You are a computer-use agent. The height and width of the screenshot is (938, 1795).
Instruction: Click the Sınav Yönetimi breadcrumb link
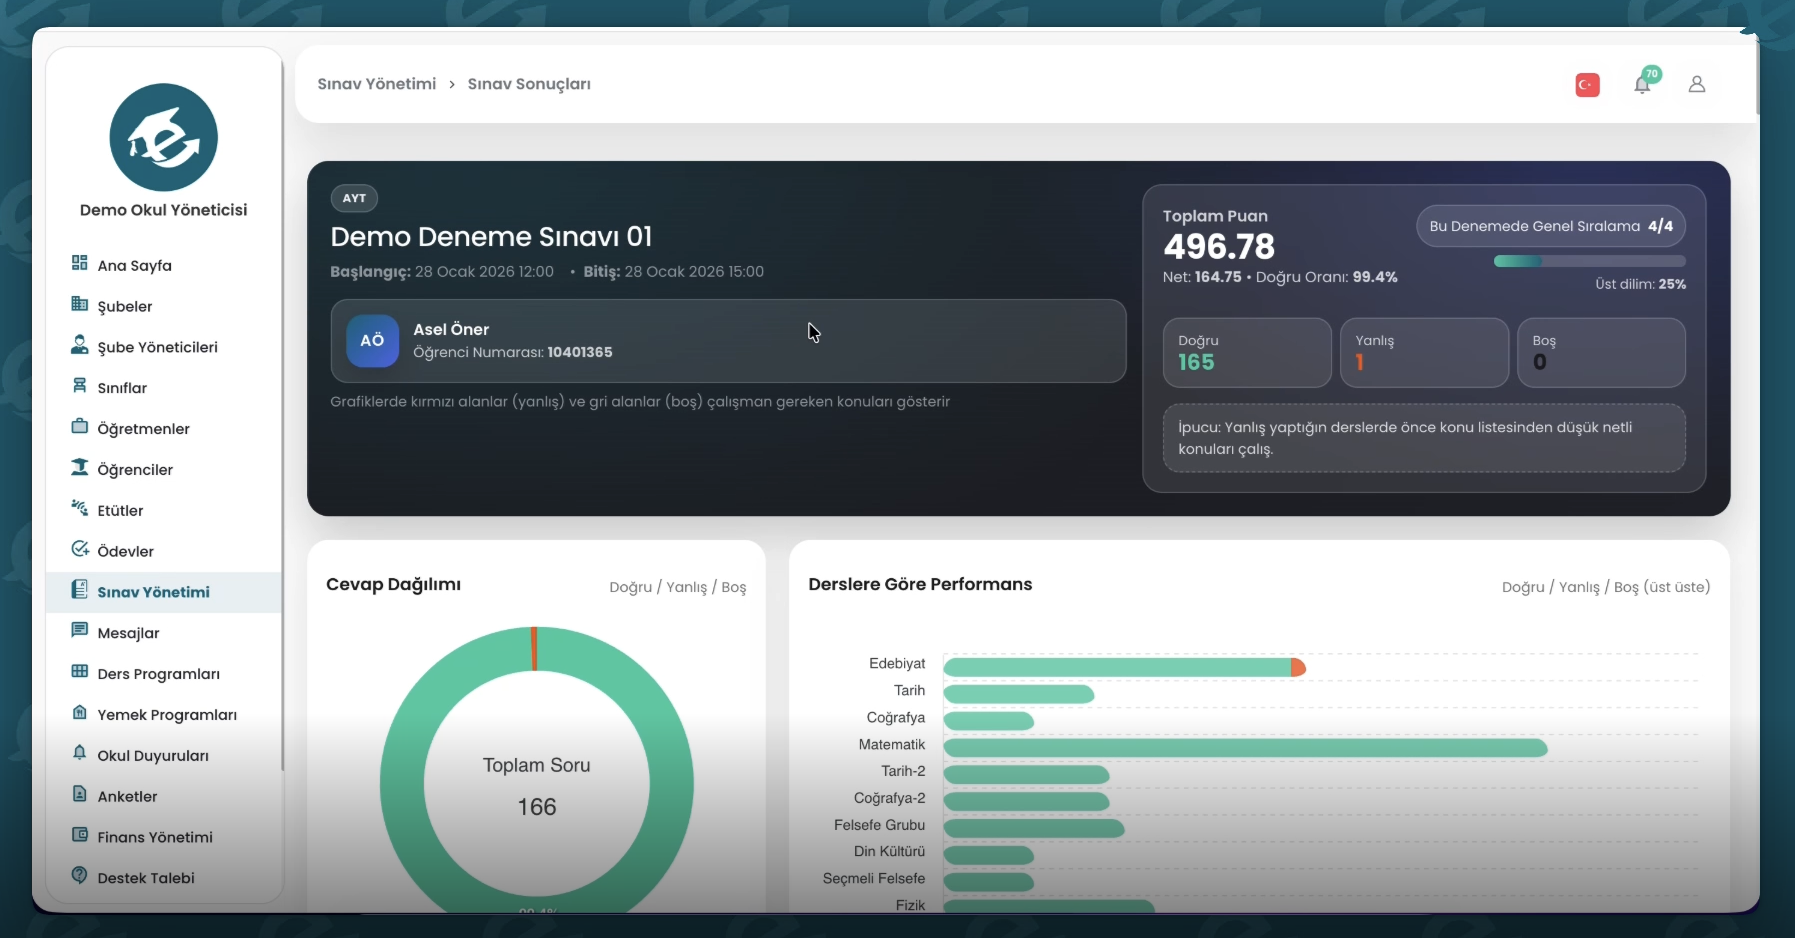click(x=377, y=84)
